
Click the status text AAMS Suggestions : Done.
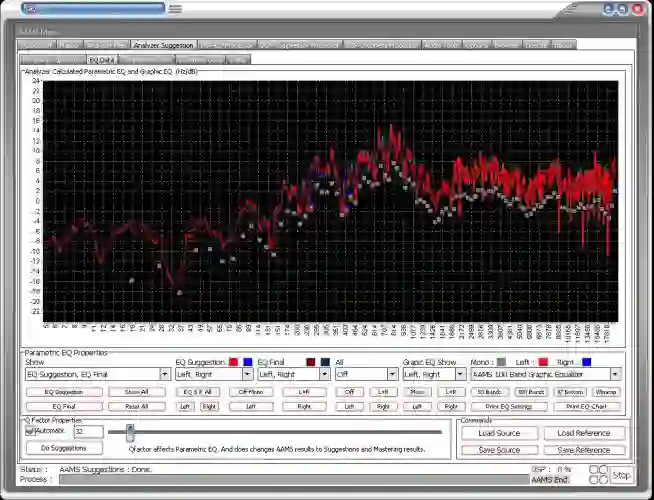click(106, 469)
